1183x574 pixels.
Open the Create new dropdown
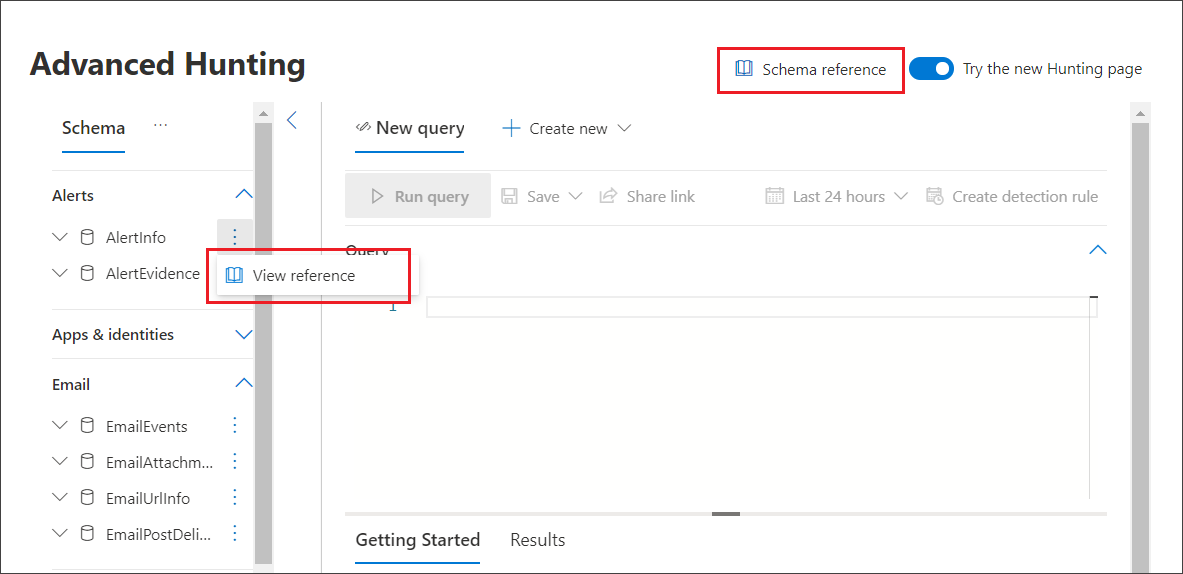coord(567,128)
